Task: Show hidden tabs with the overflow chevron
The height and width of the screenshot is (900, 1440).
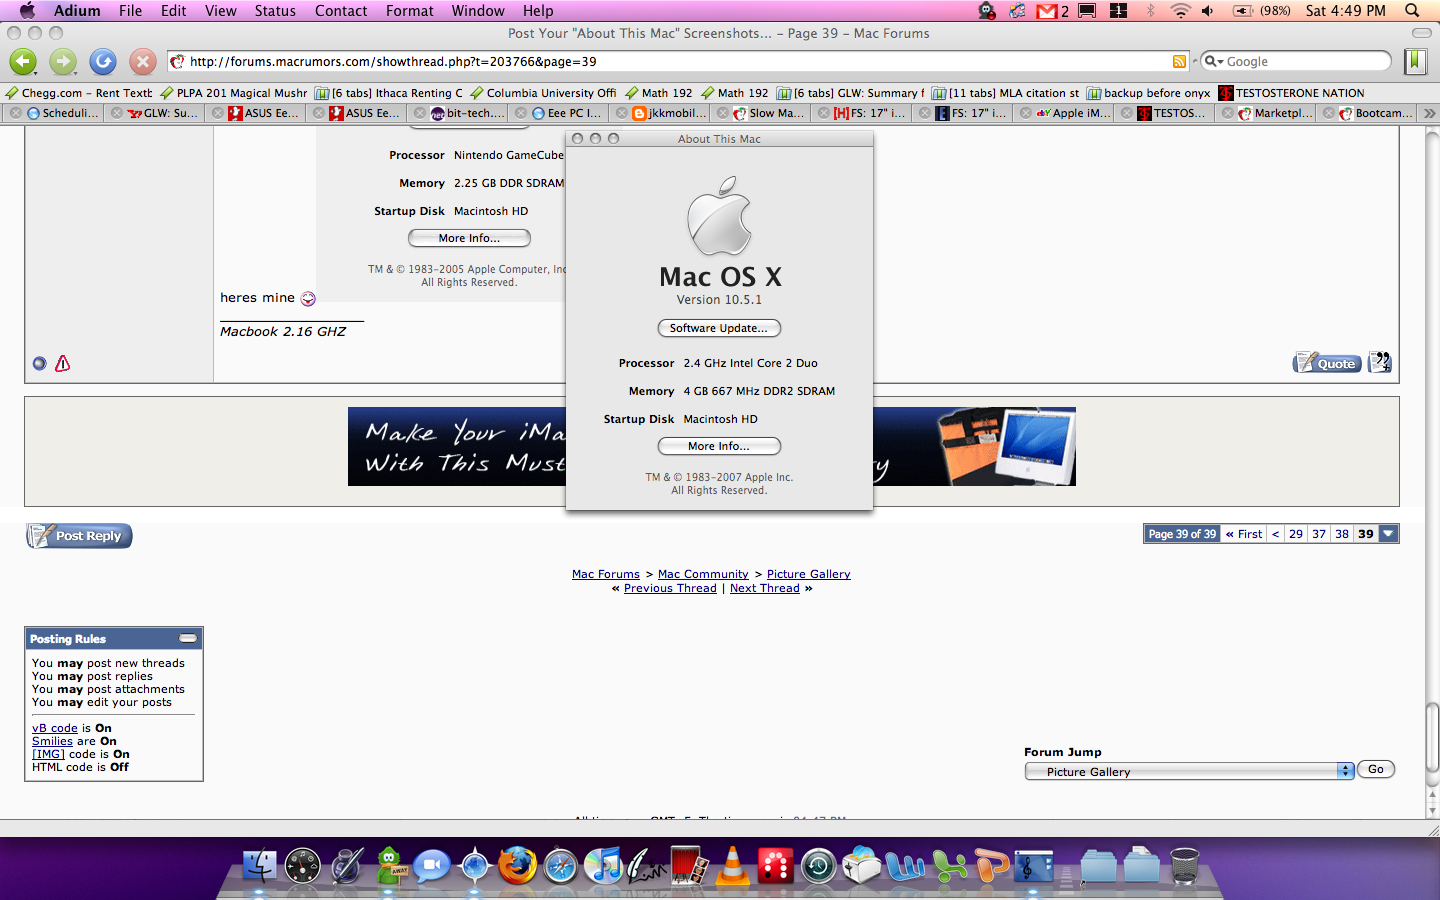Action: click(x=1429, y=113)
